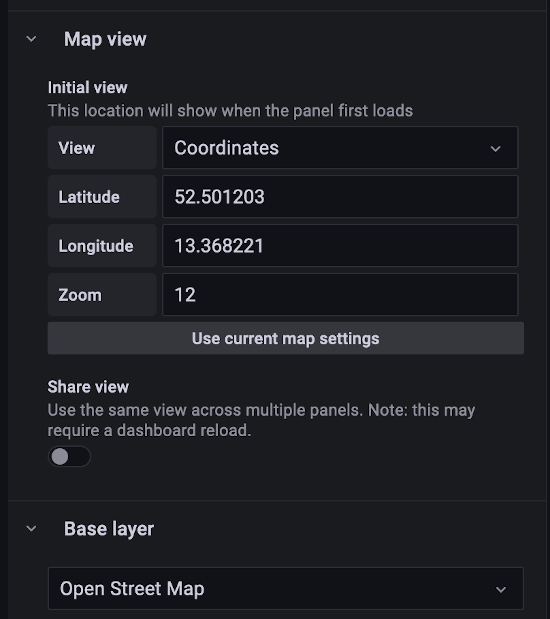Click the dropdown arrow in Coordinates field
This screenshot has height=619, width=550.
tap(496, 148)
